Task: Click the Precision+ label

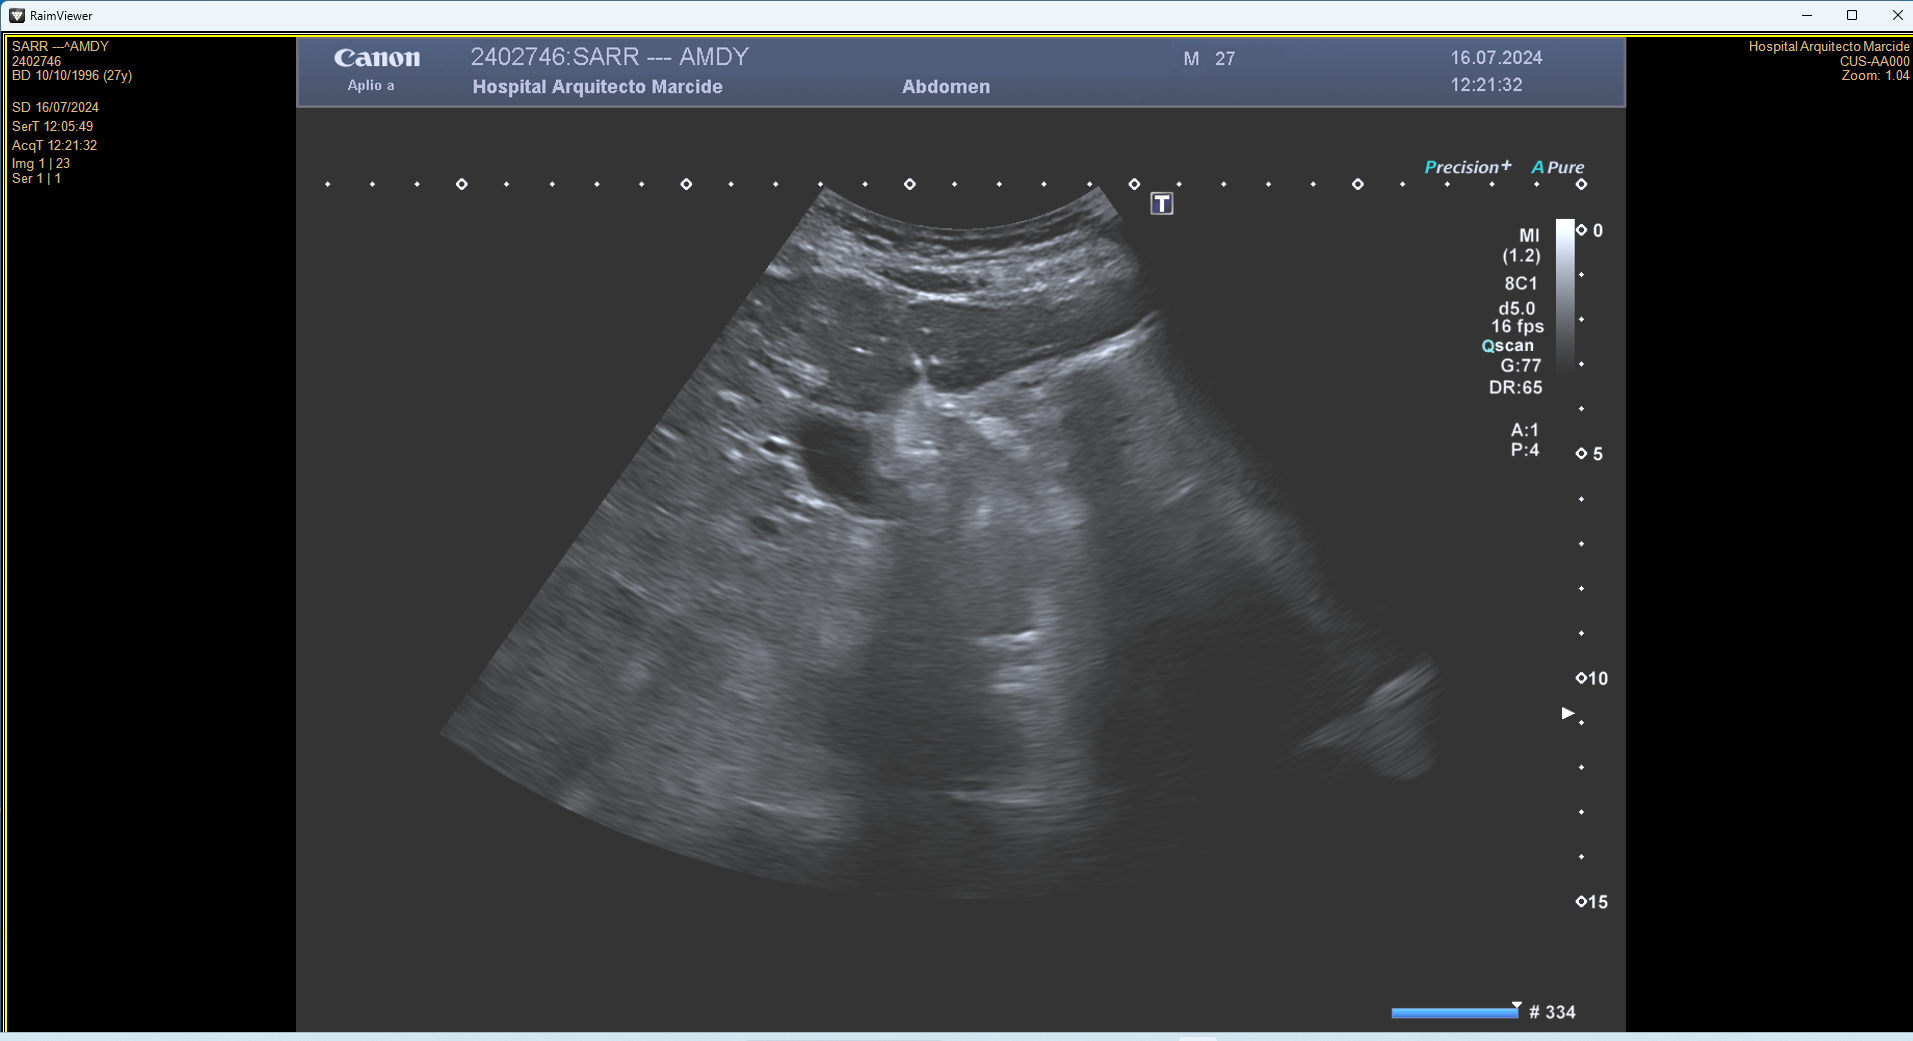Action: click(x=1467, y=167)
